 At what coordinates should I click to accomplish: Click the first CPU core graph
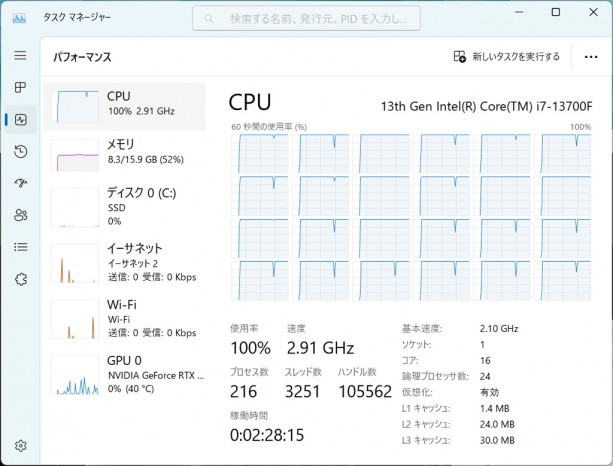(x=259, y=151)
